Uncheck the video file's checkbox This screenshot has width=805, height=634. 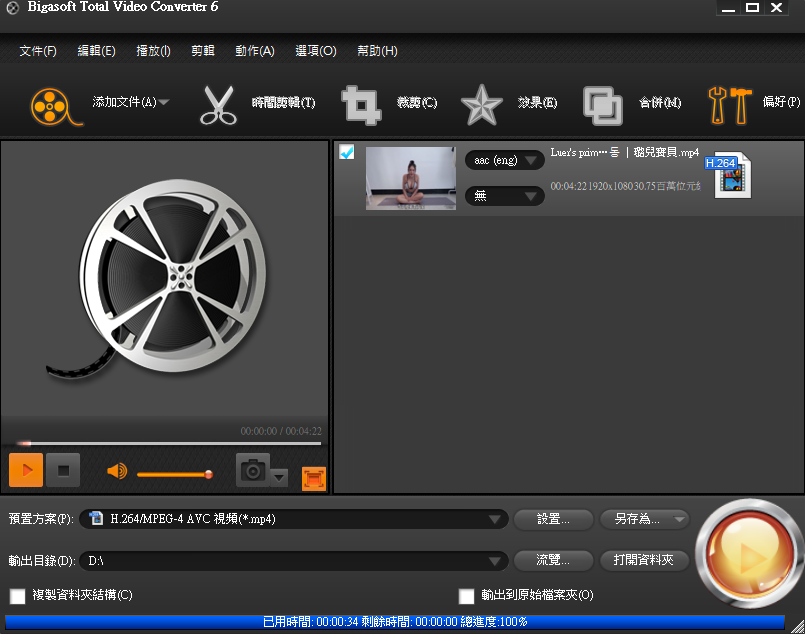click(x=347, y=152)
